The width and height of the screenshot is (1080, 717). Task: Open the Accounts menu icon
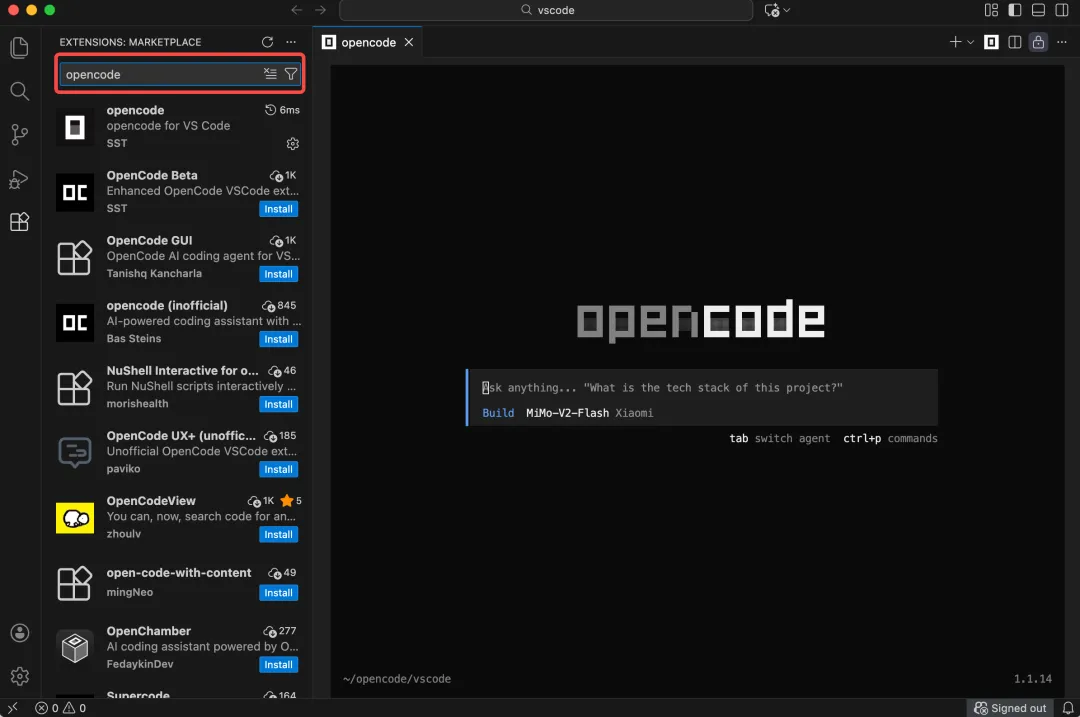[19, 633]
